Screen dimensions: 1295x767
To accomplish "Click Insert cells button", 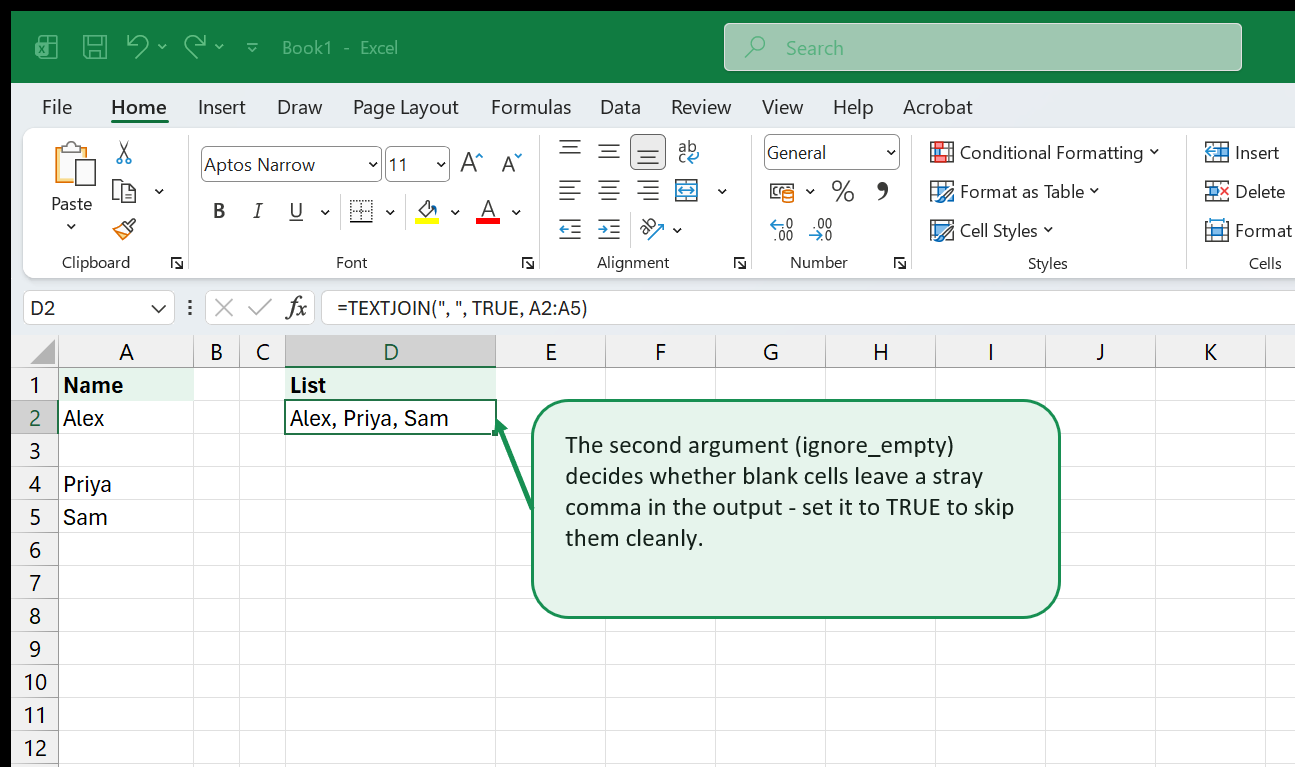I will coord(1242,153).
